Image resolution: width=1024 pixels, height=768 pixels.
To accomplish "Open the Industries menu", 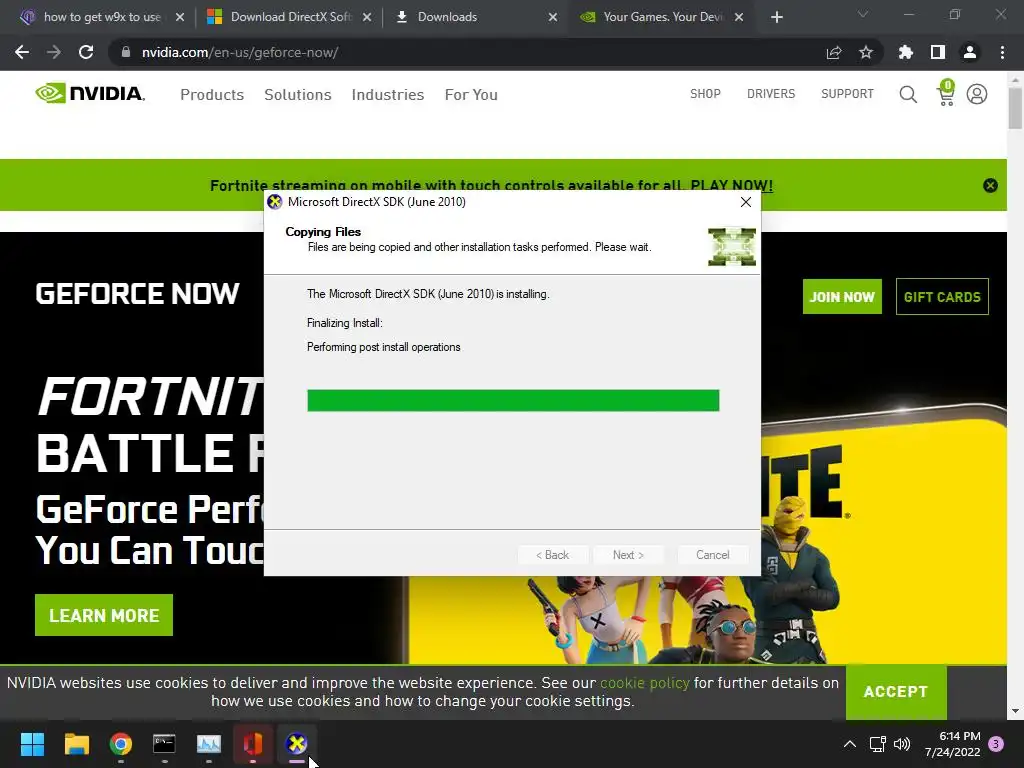I will [x=388, y=95].
